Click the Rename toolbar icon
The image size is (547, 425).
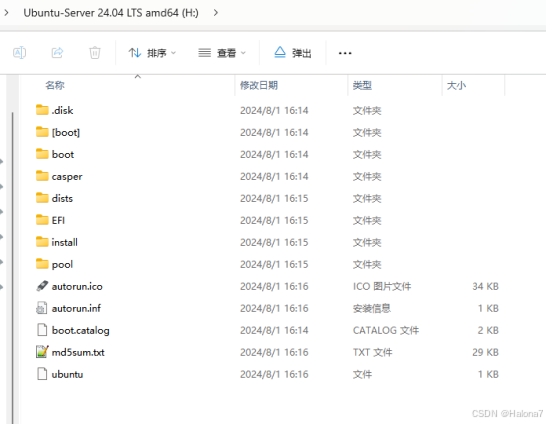coord(19,53)
